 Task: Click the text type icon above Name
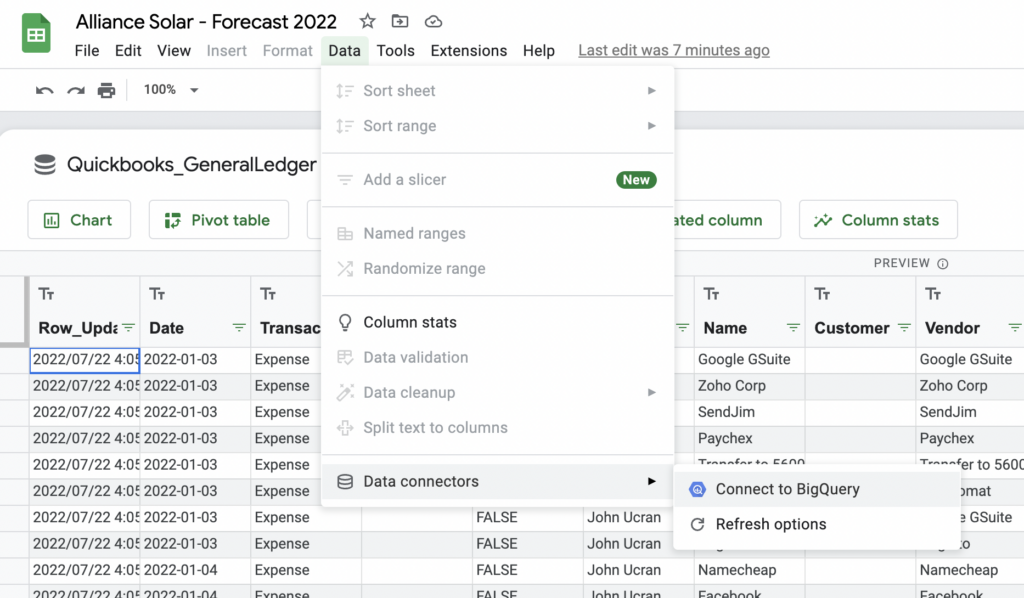coord(711,294)
